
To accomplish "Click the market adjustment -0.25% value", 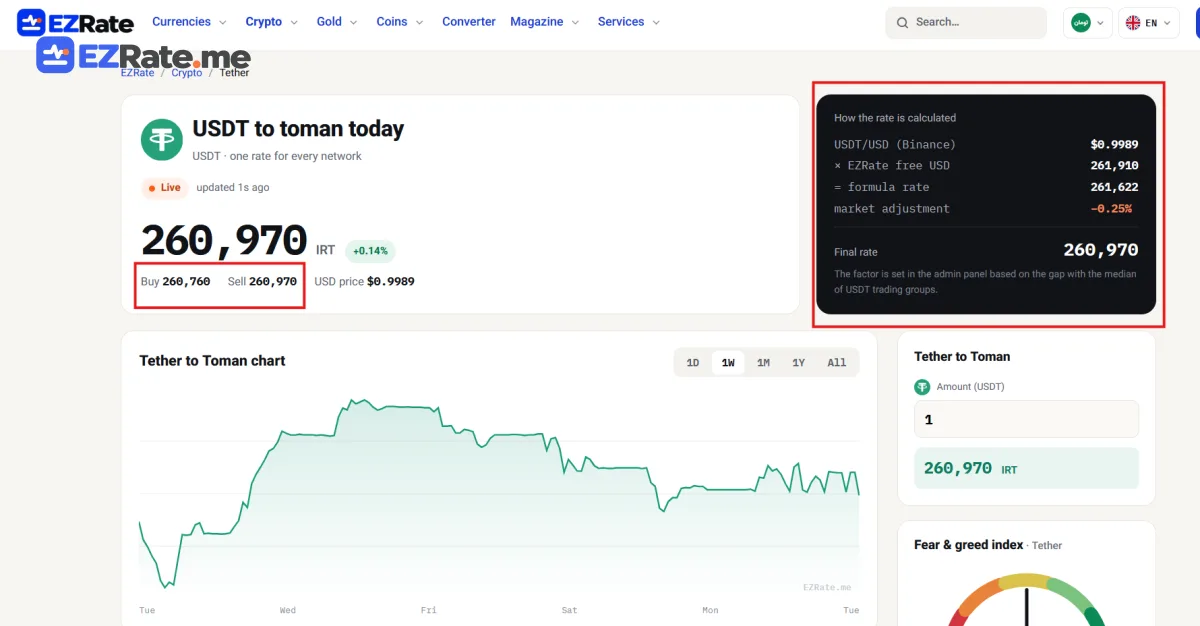I will (x=1111, y=209).
